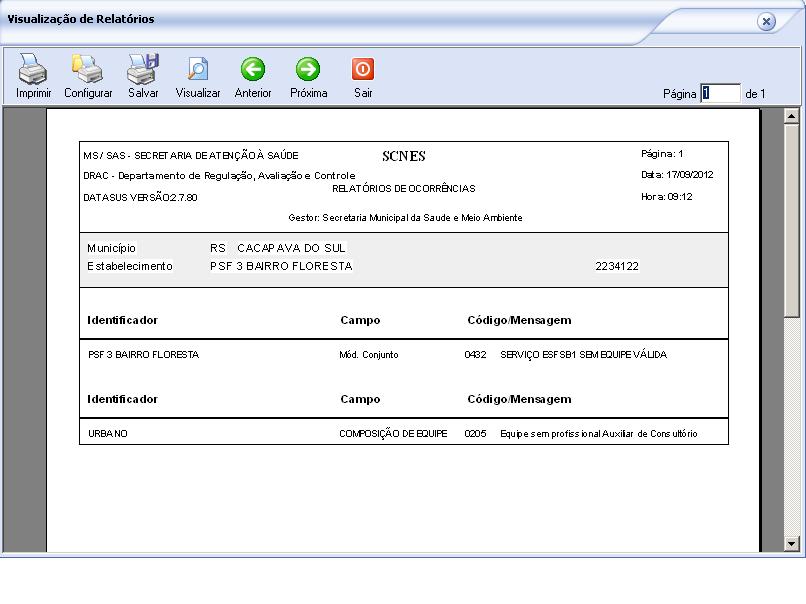
Task: Open the Configurar printer setup icon
Action: pos(87,69)
